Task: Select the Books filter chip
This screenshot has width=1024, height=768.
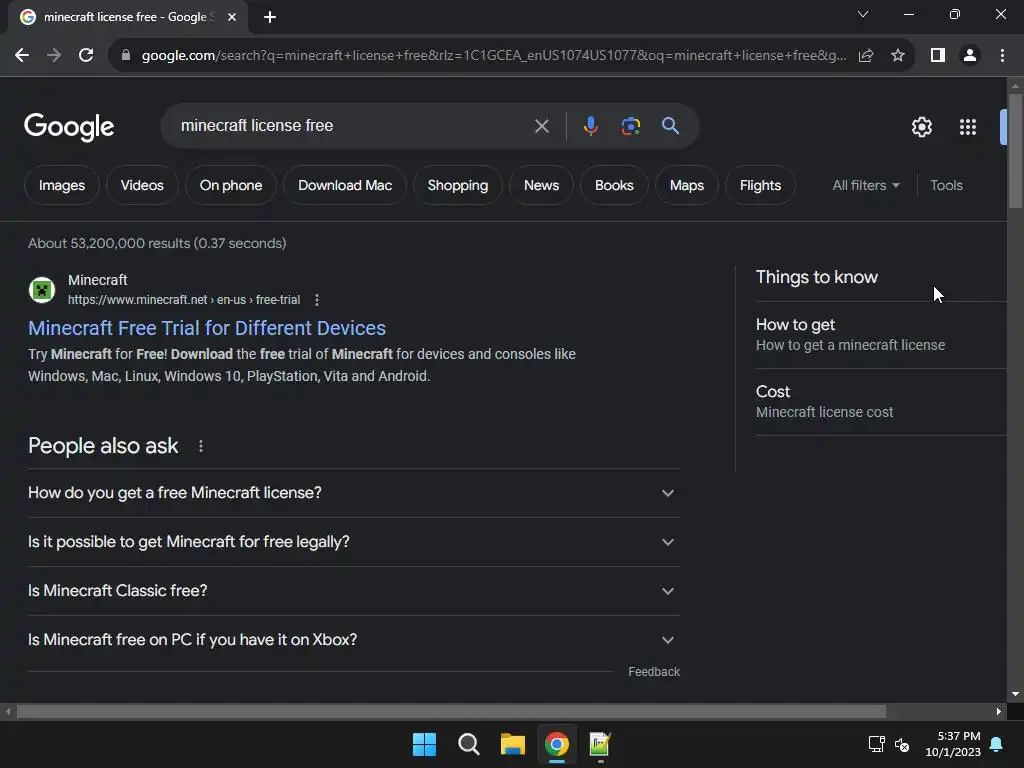Action: pyautogui.click(x=614, y=185)
